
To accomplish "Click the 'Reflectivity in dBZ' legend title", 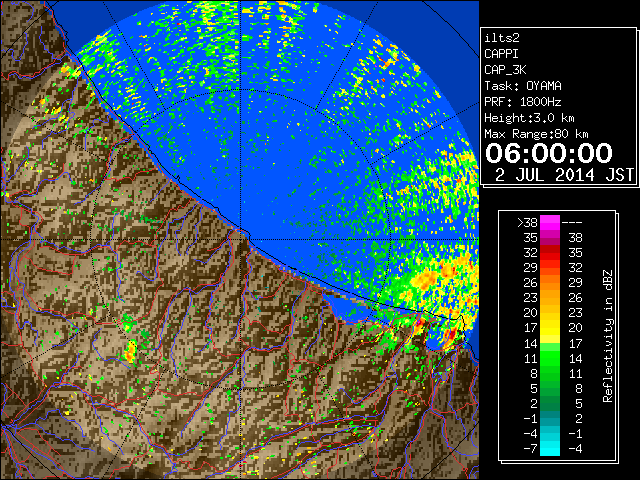I will [x=608, y=336].
